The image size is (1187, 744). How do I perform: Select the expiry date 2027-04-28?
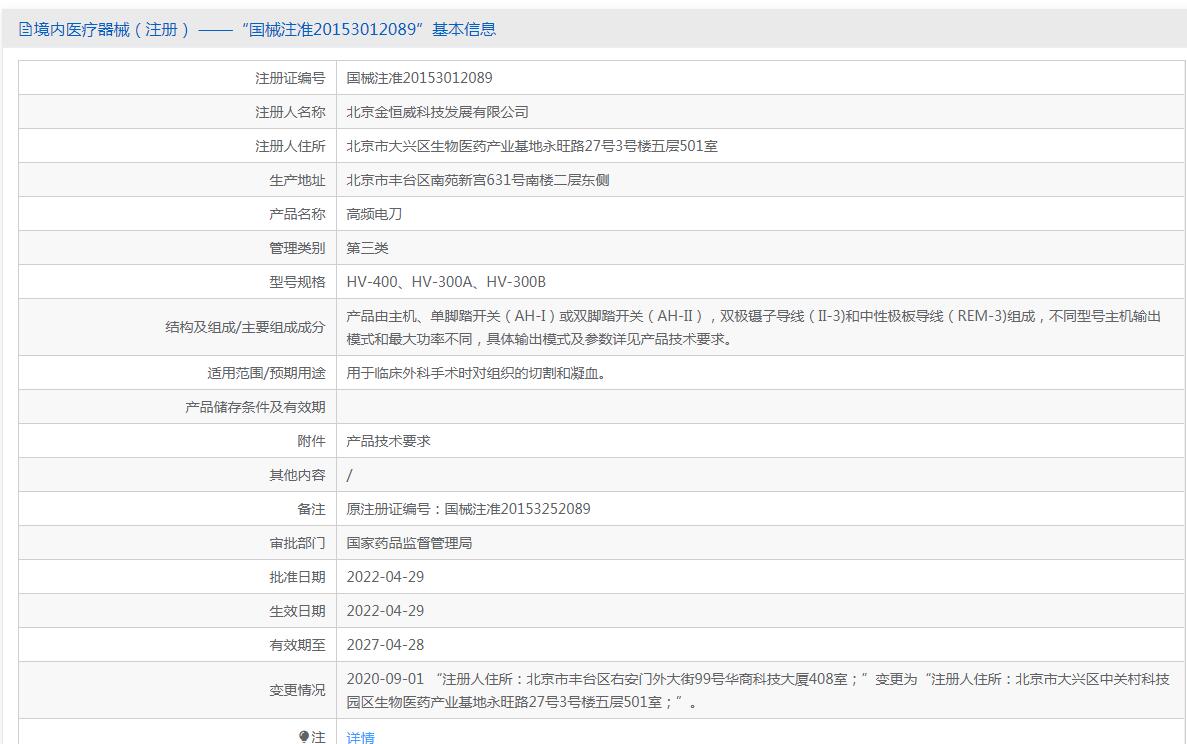[385, 645]
